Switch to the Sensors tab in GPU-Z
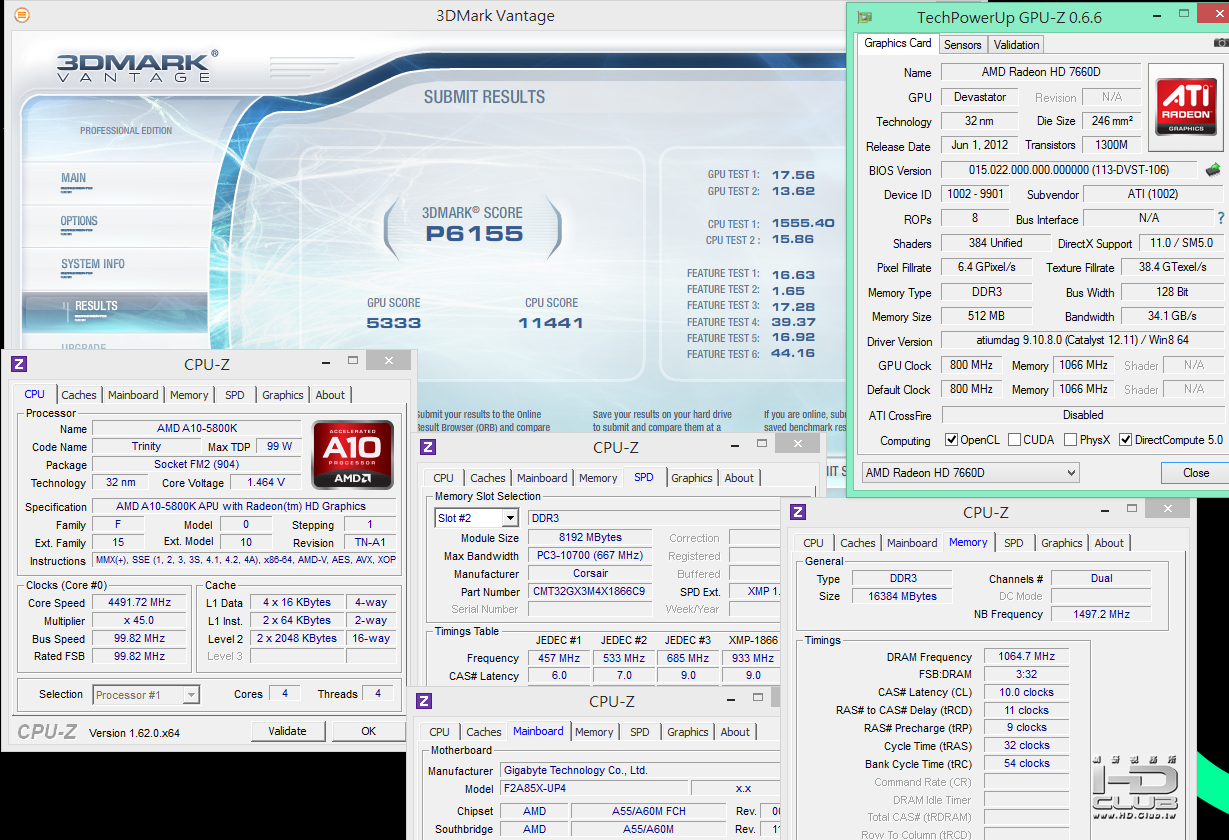 point(963,44)
